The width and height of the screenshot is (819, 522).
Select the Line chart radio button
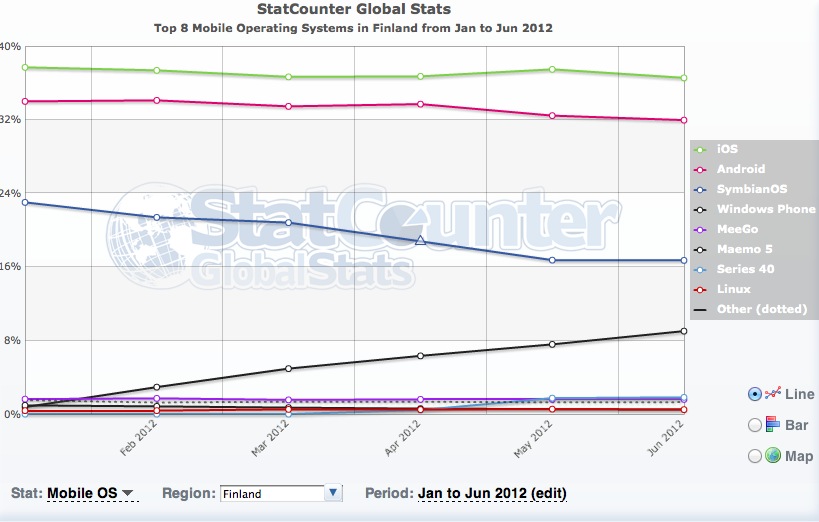coord(755,394)
